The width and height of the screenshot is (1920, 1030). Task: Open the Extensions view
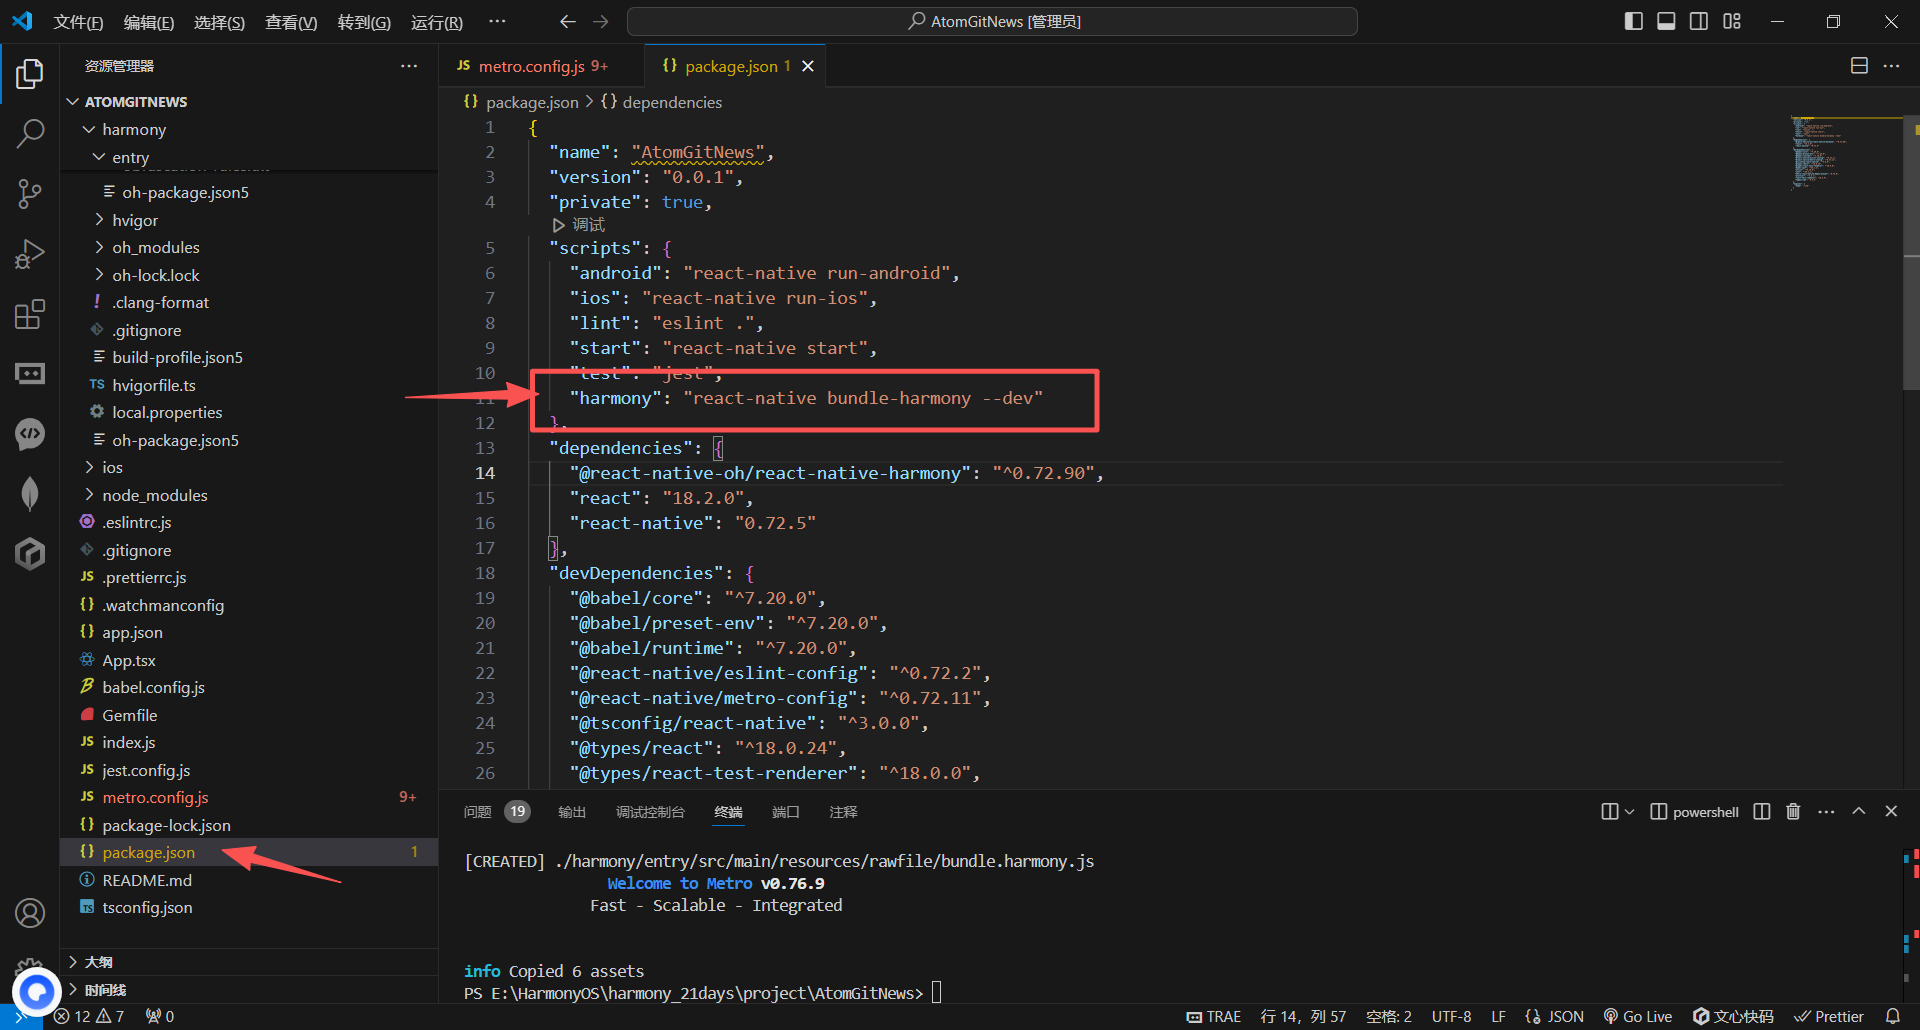tap(30, 314)
